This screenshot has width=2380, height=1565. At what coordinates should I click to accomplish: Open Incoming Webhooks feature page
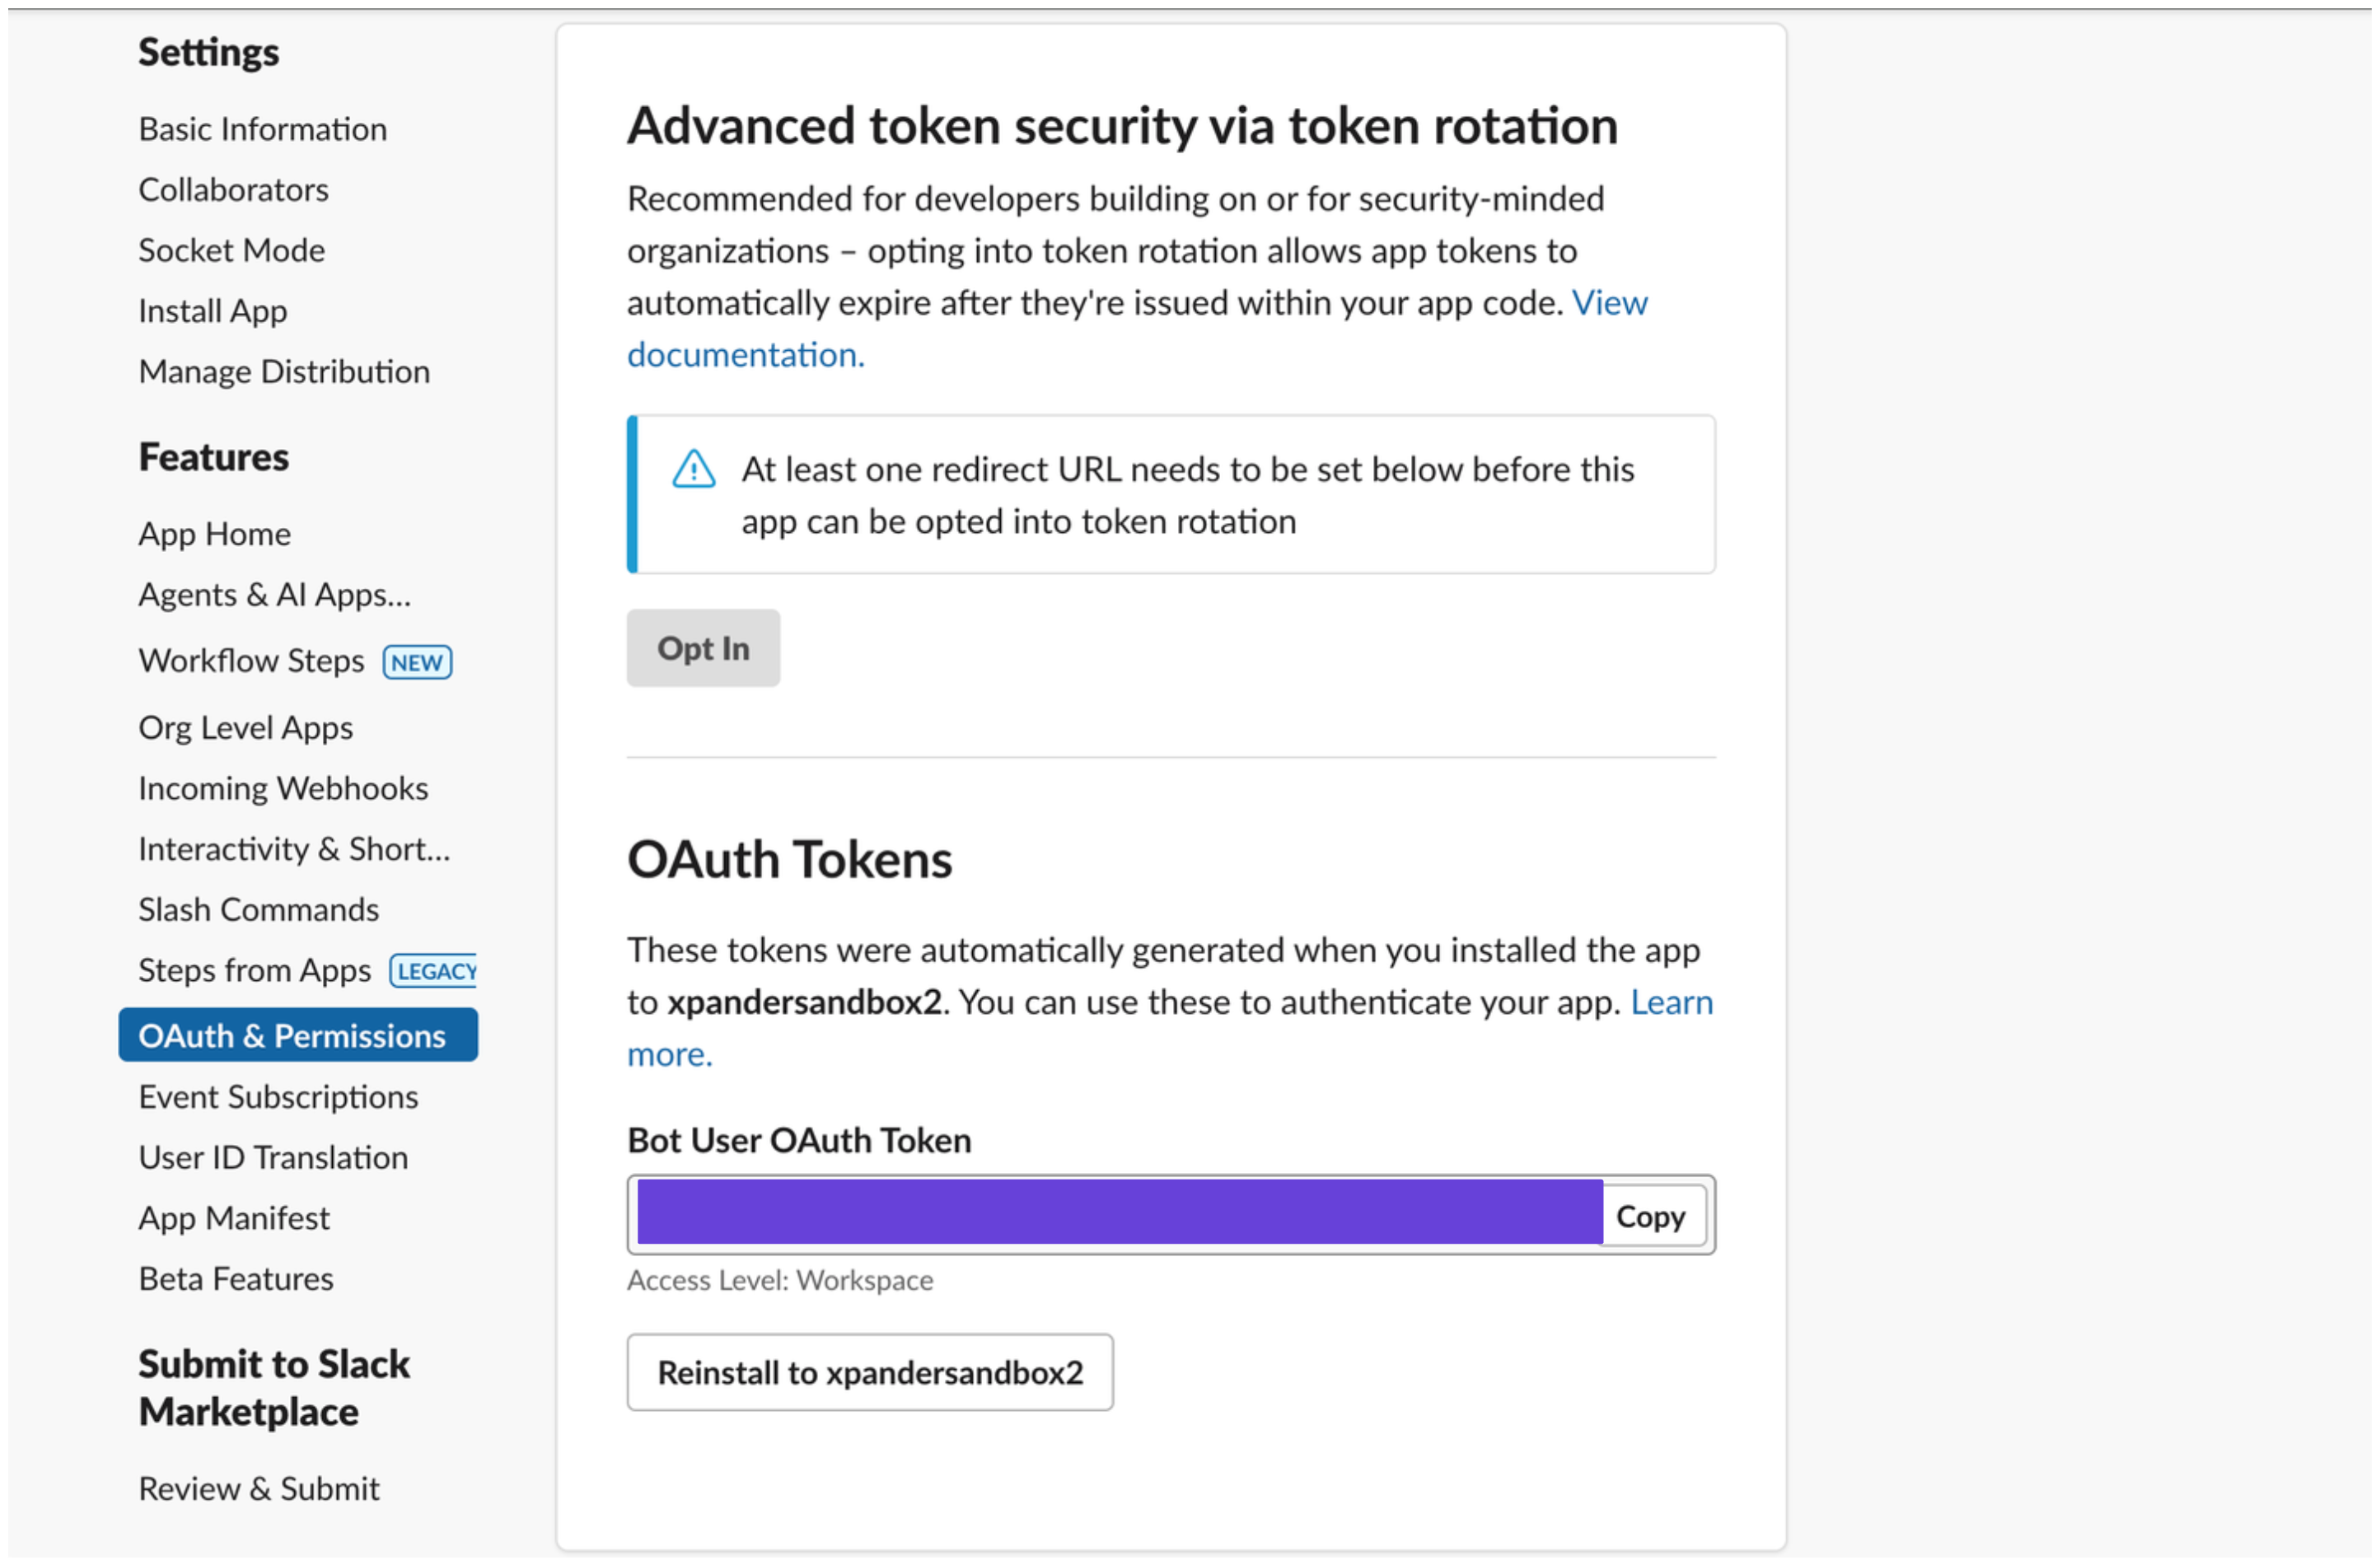[283, 788]
